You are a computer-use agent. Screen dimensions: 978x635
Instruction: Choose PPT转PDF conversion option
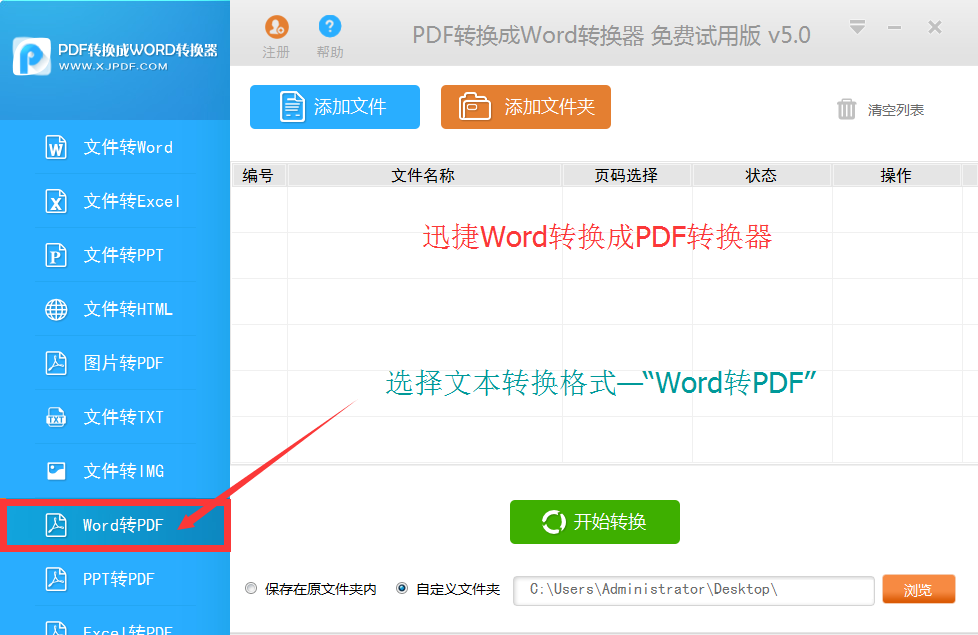(115, 579)
